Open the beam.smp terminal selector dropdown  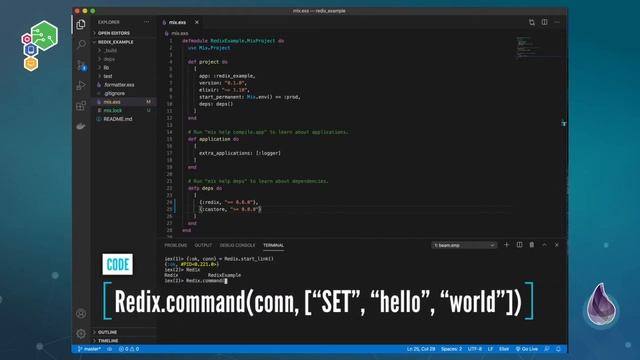pyautogui.click(x=464, y=245)
